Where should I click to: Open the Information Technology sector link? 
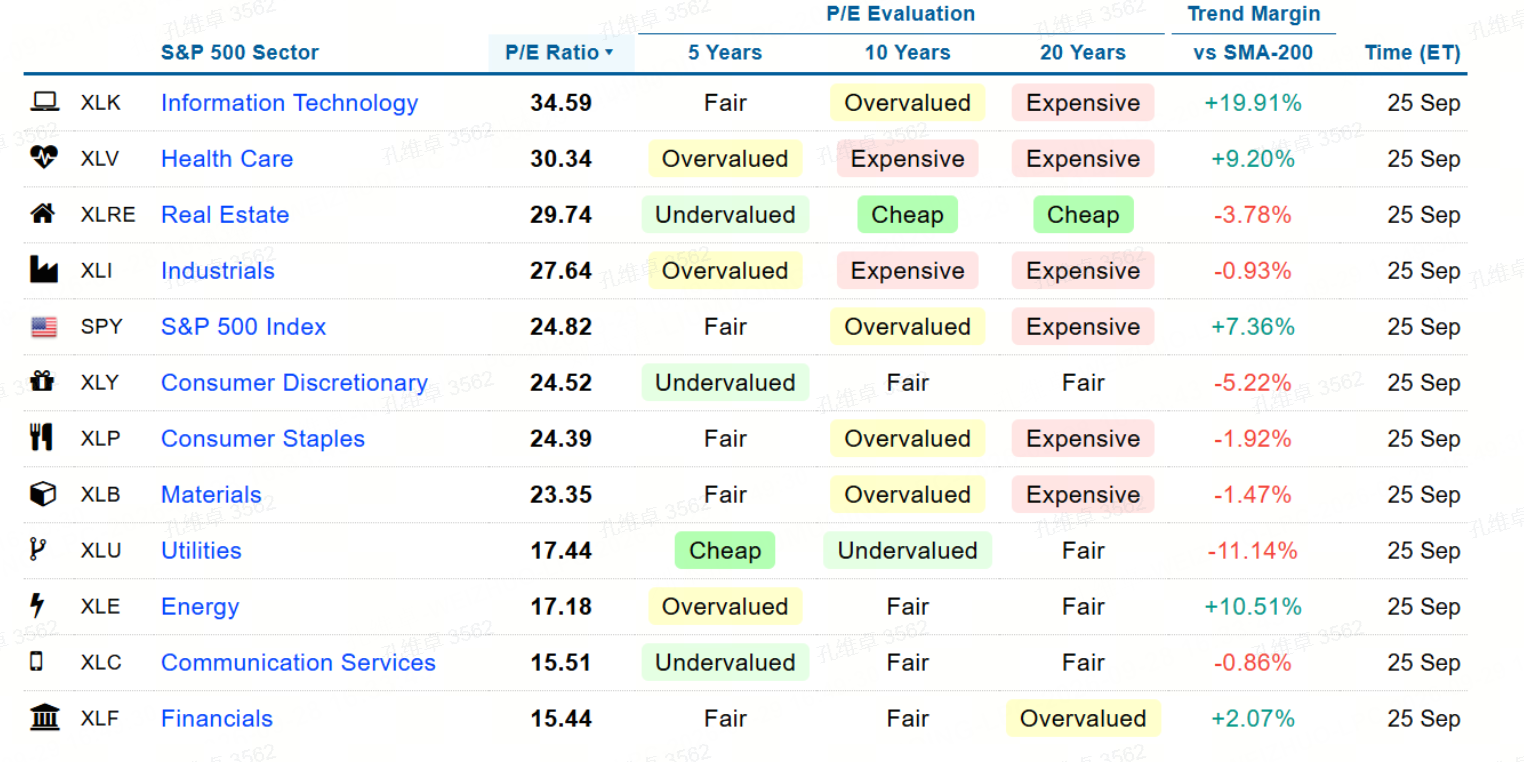[289, 103]
